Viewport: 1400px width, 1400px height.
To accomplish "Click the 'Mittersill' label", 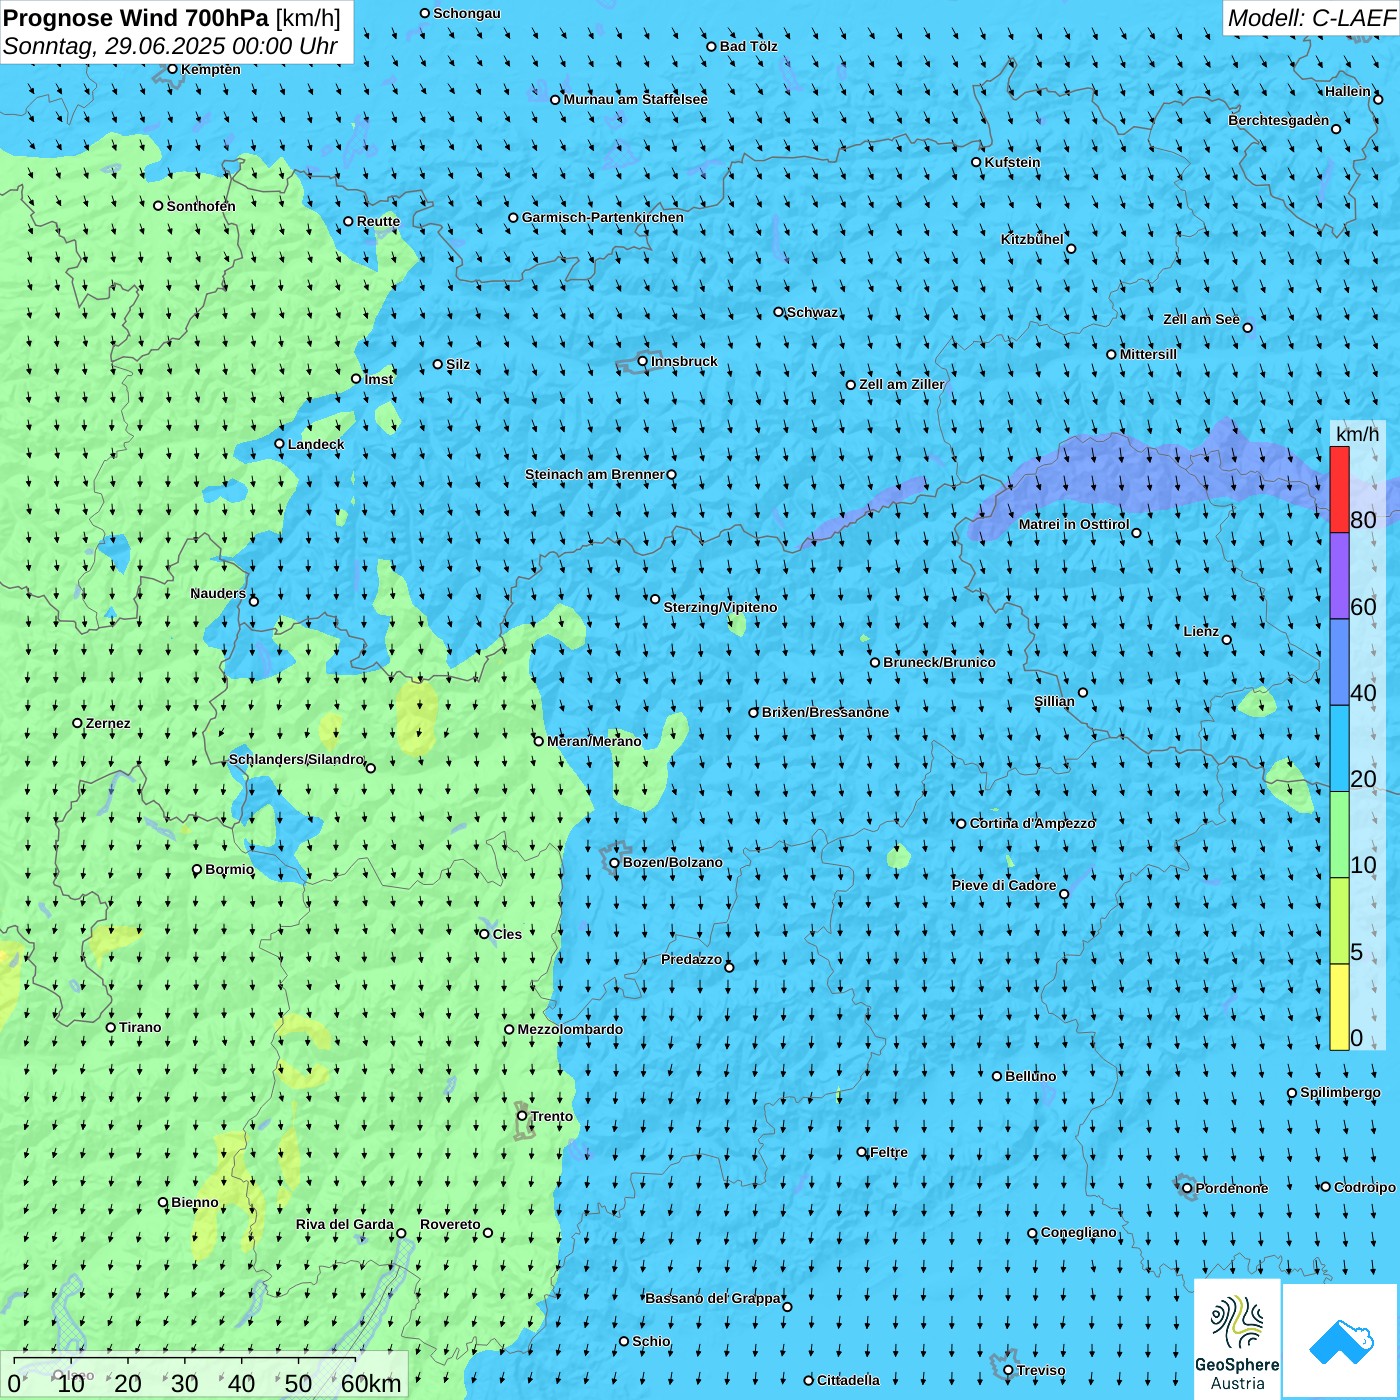I will [x=1148, y=354].
